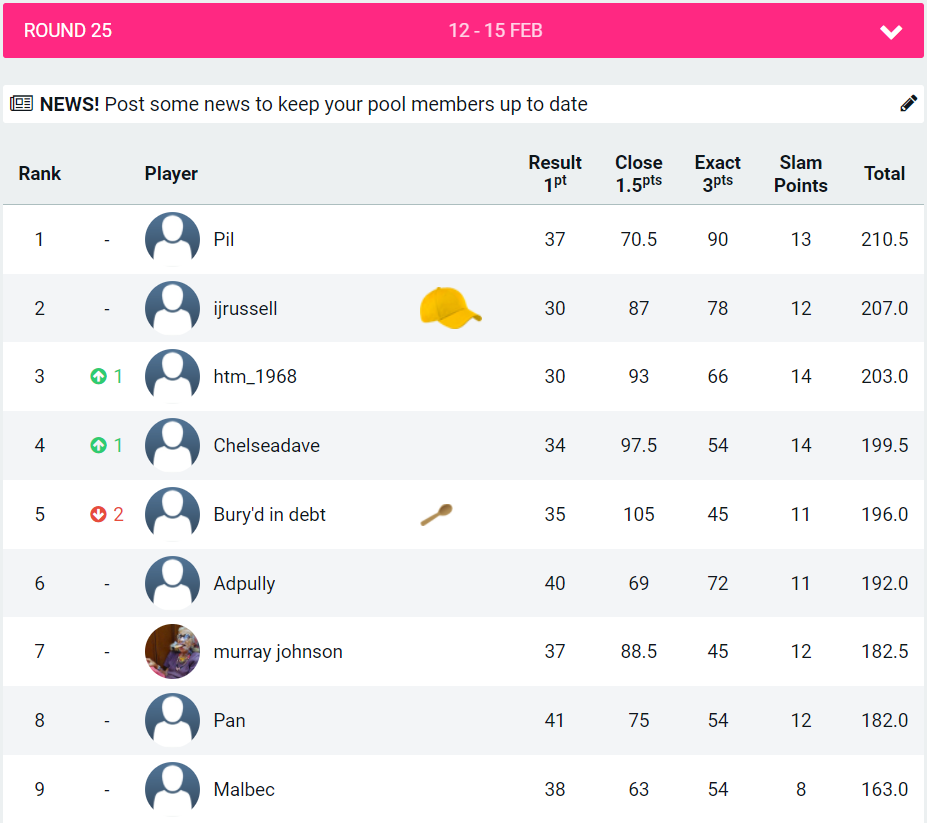Viewport: 927px width, 823px height.
Task: Select the Malbec player name
Action: [x=244, y=790]
